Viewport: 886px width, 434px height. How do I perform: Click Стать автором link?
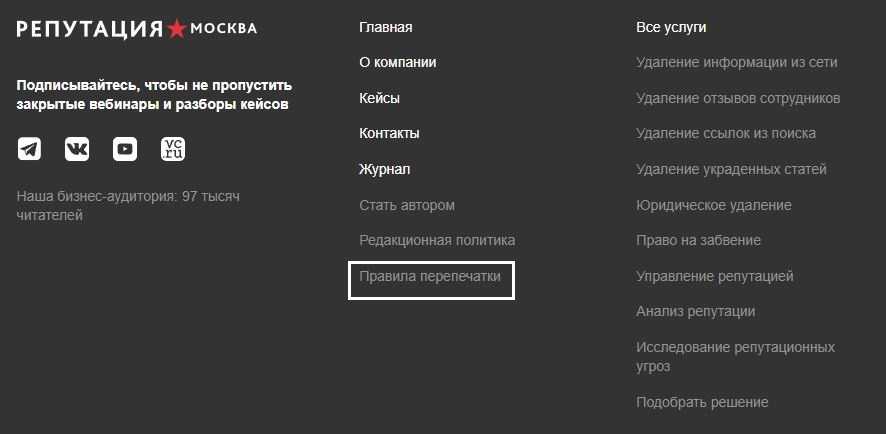[406, 205]
